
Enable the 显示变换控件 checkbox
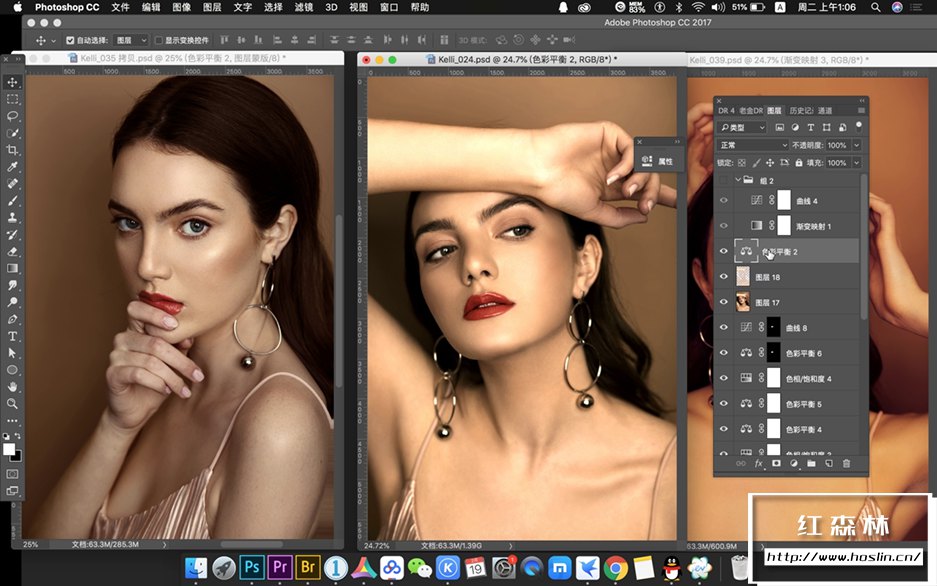(159, 40)
